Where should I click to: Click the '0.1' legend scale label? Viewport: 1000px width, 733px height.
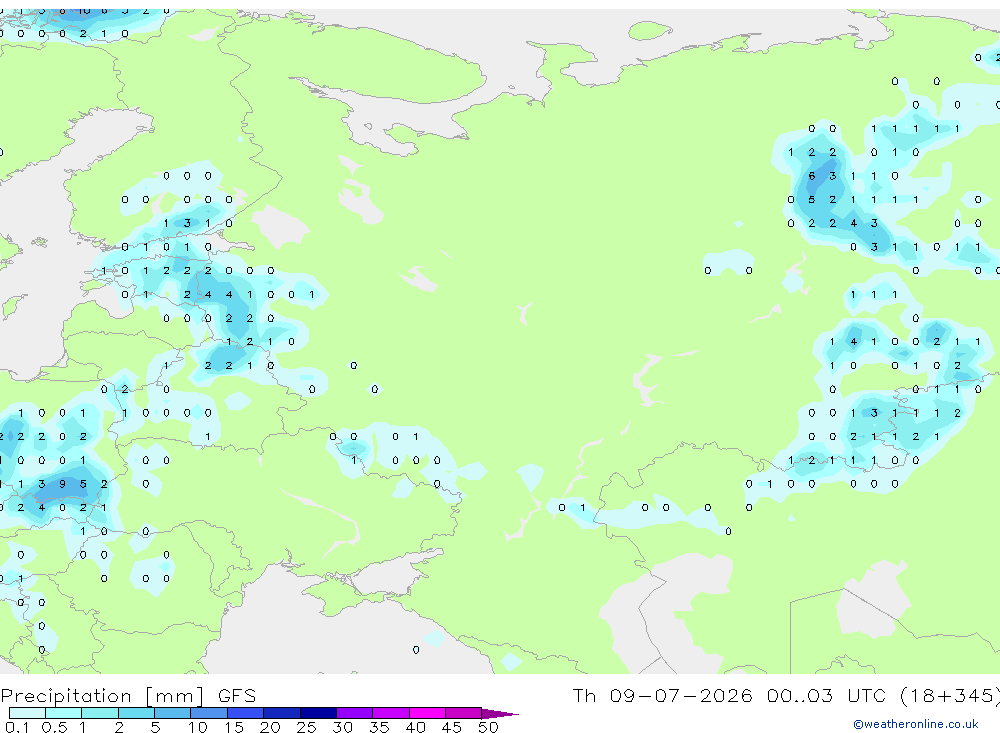click(17, 727)
